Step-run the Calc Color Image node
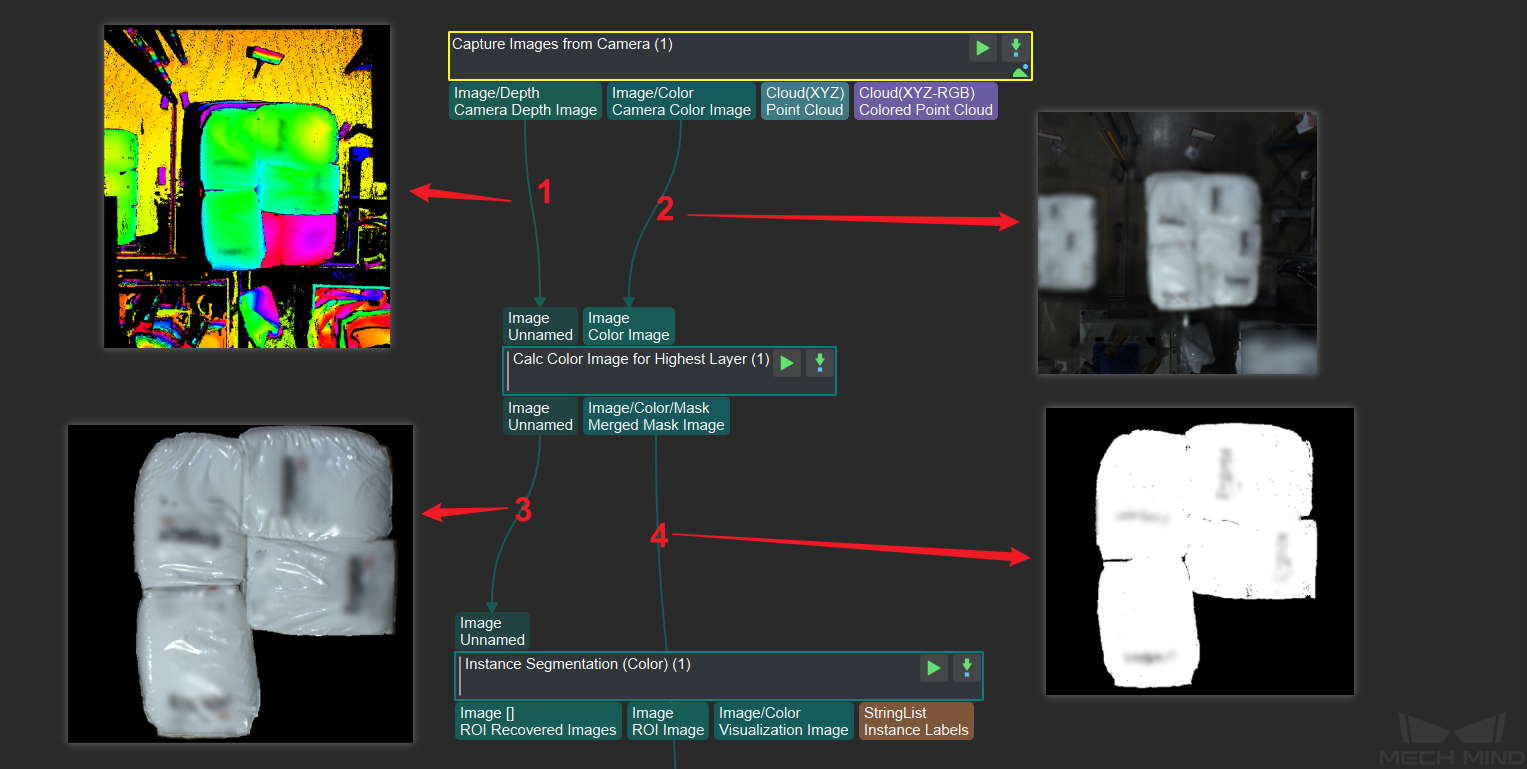 tap(820, 363)
